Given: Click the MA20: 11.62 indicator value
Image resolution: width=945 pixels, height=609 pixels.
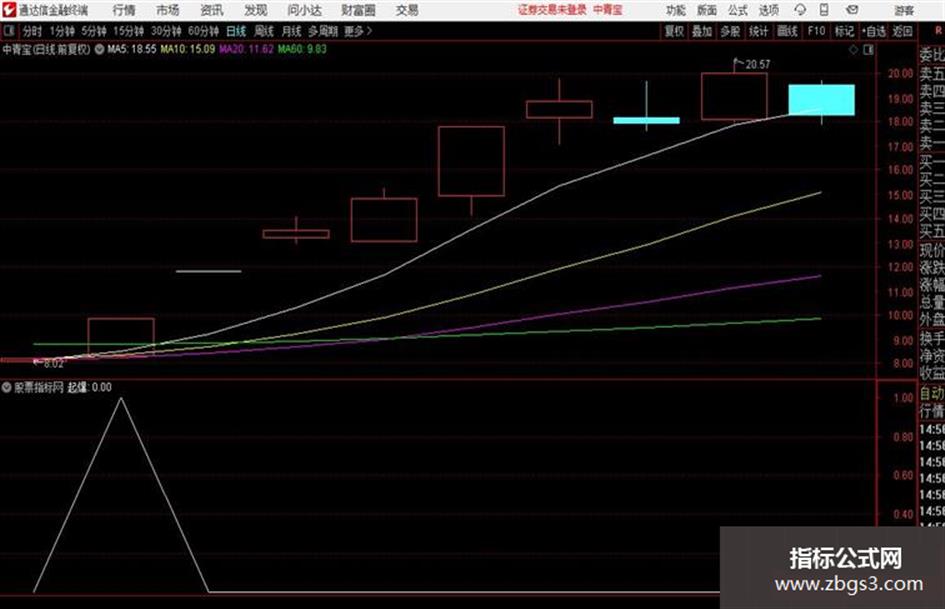Looking at the screenshot, I should click(246, 49).
